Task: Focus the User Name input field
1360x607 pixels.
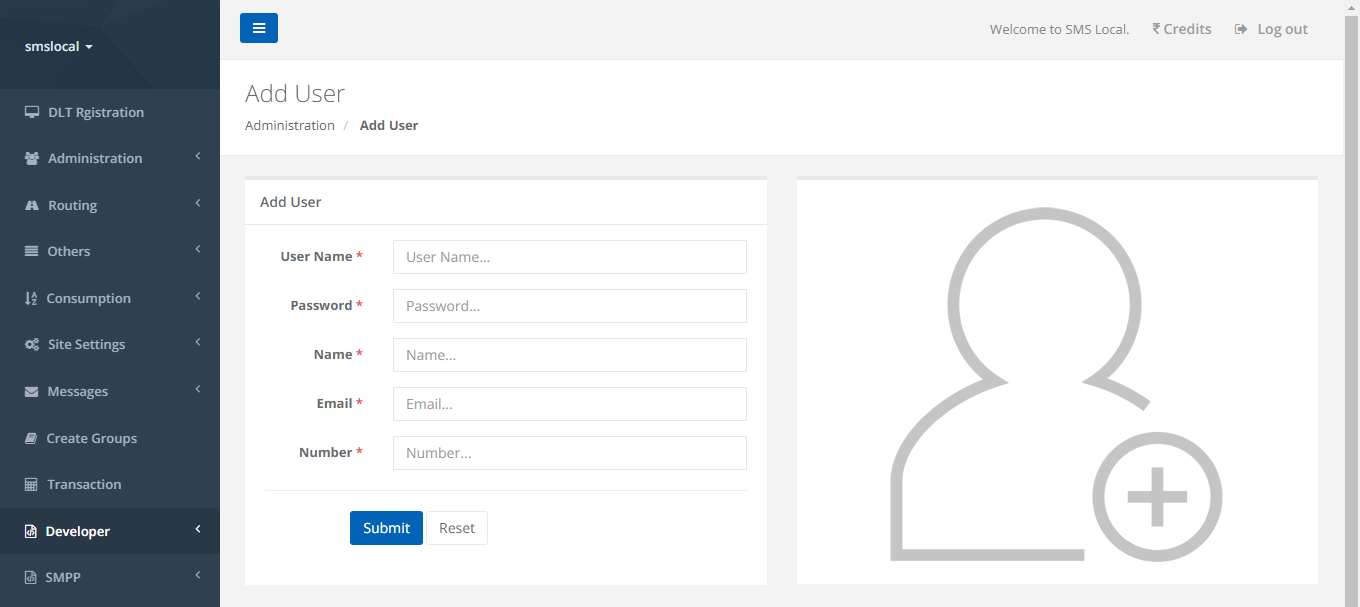Action: pos(569,257)
